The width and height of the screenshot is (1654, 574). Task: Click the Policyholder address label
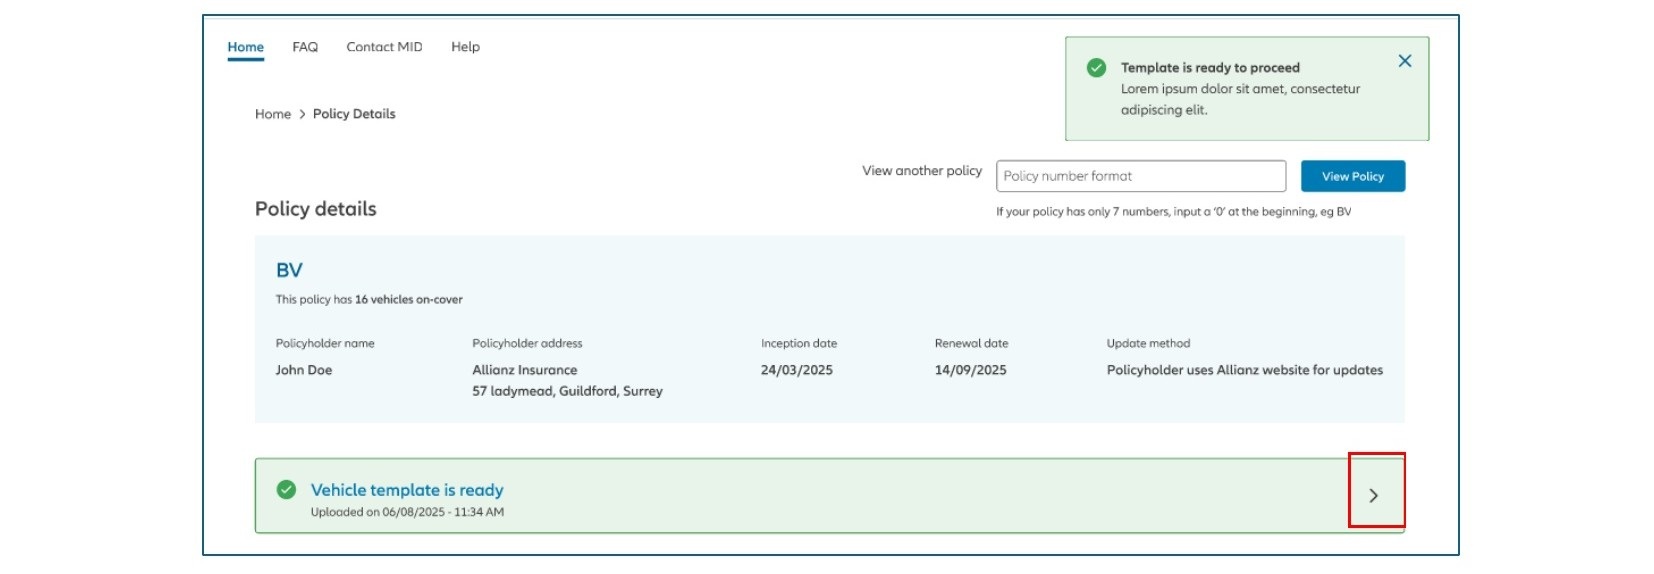[x=527, y=343]
